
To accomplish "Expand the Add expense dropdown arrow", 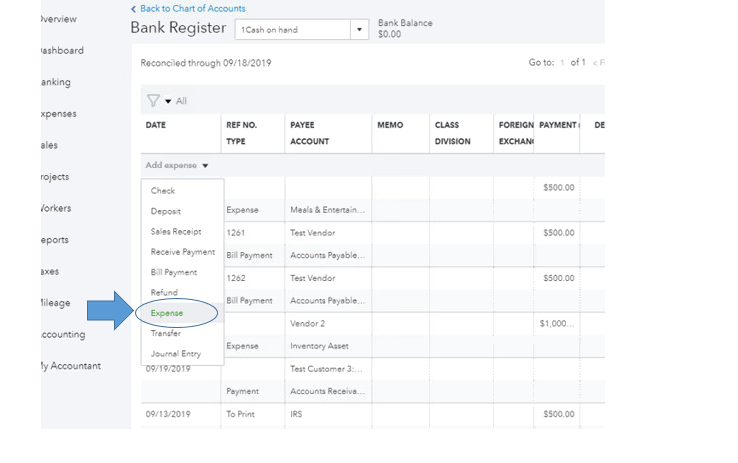I will tap(205, 166).
